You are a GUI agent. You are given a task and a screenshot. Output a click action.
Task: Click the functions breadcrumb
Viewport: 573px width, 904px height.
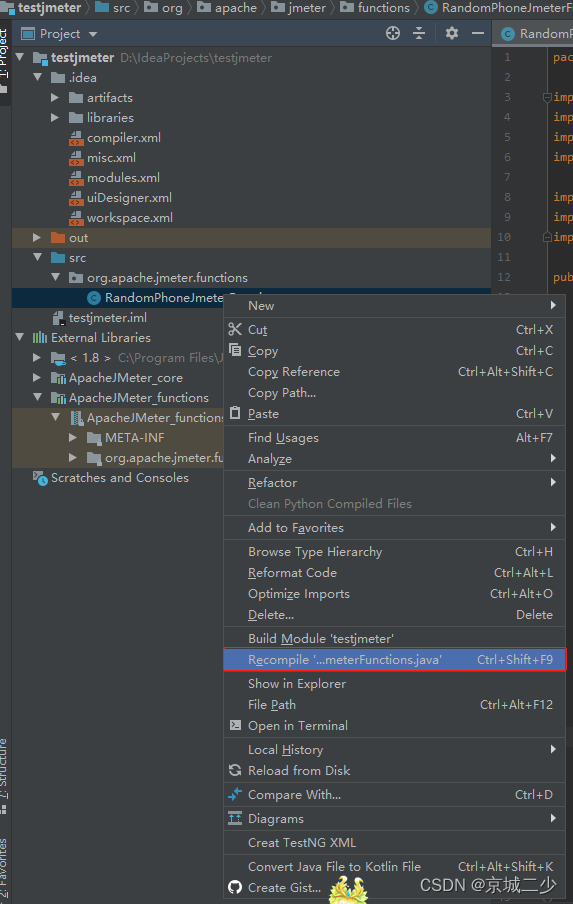click(375, 7)
